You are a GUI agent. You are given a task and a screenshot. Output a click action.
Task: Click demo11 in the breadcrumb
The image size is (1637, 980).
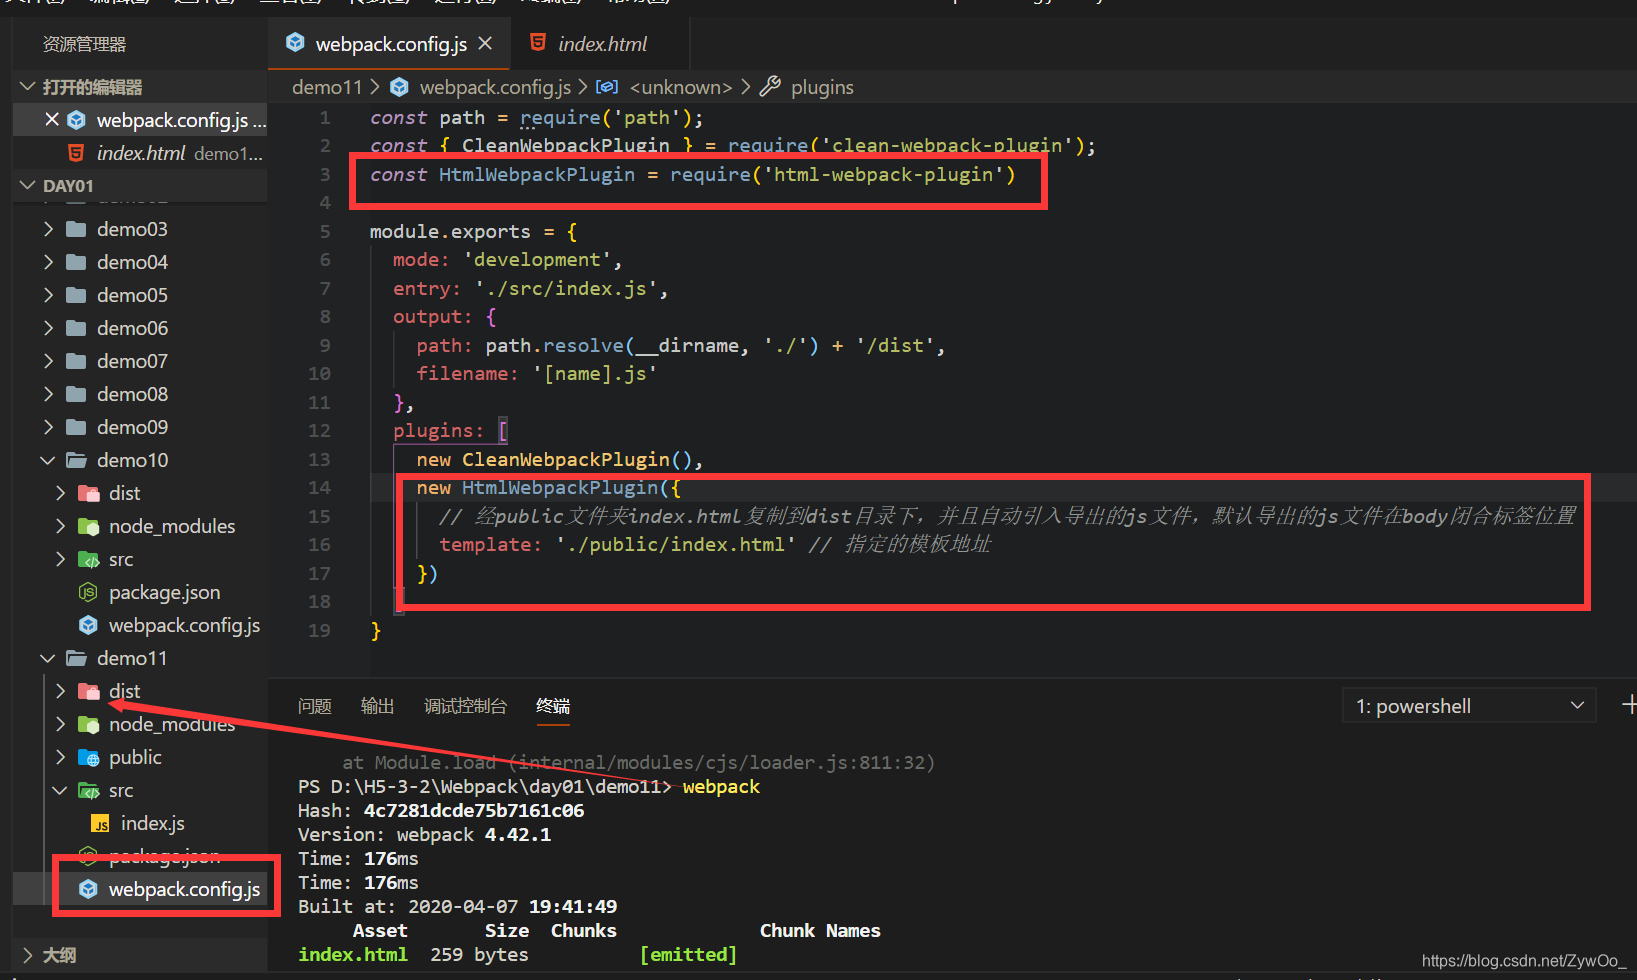327,87
